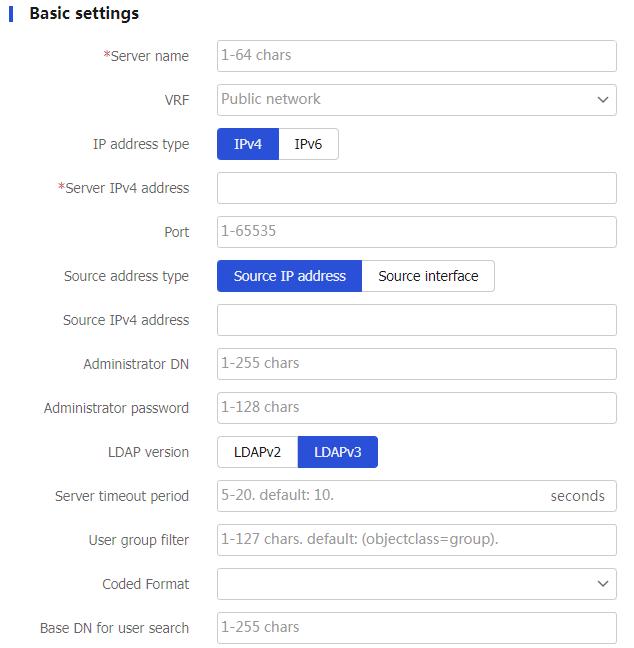Choose Source interface option
The image size is (634, 648).
pos(428,276)
